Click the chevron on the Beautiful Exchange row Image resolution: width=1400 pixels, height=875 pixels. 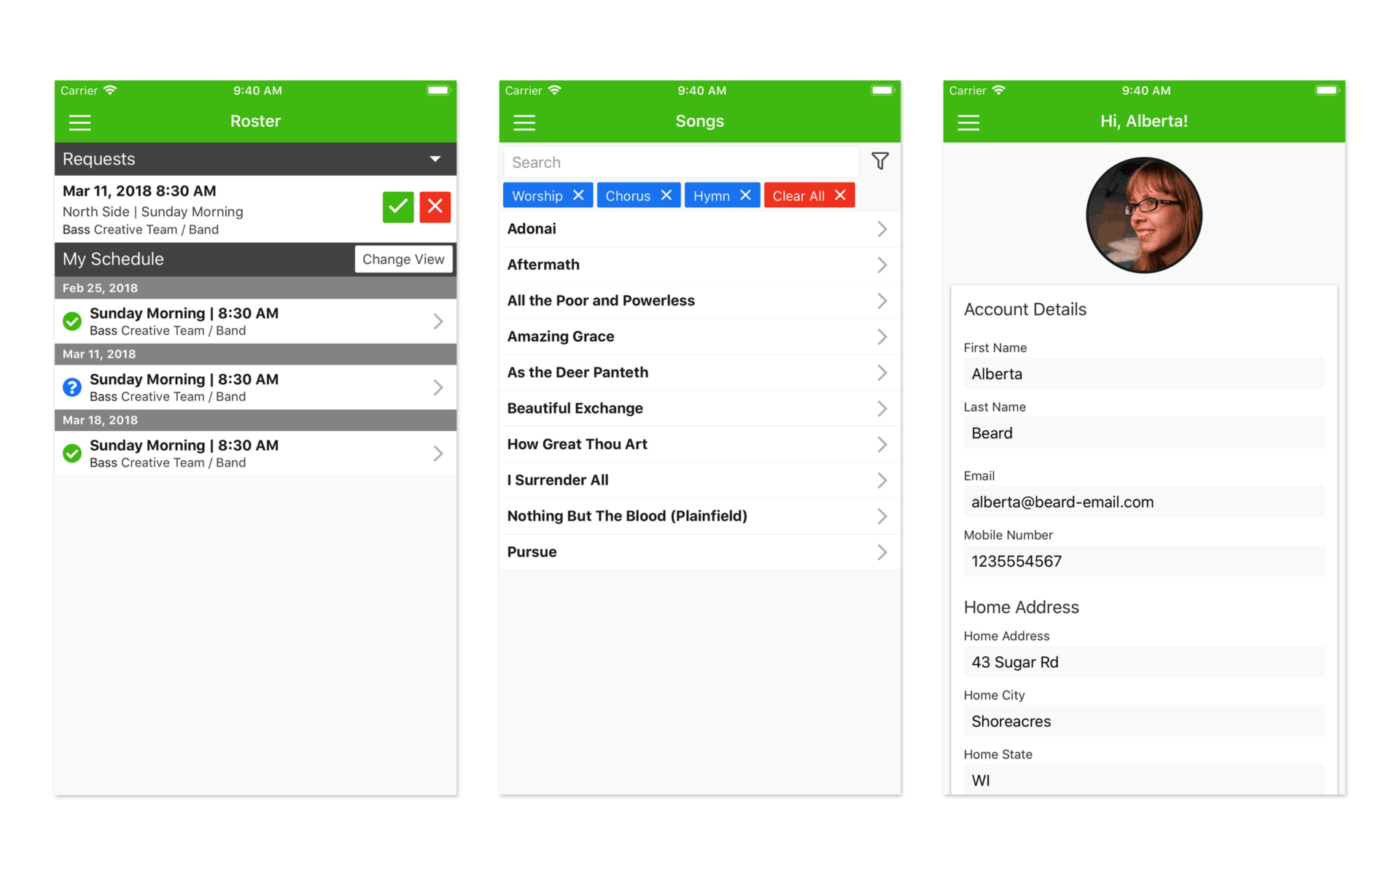click(x=882, y=409)
